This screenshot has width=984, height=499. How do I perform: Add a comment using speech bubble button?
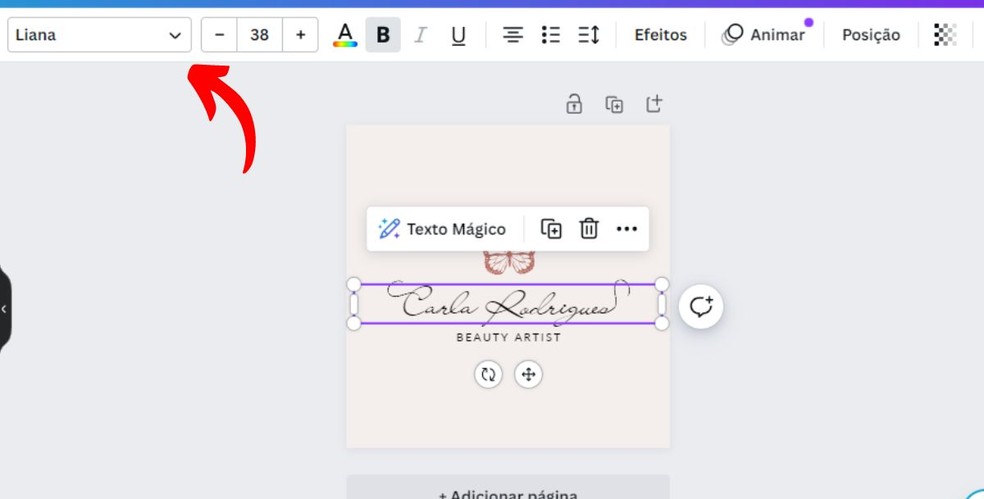tap(701, 306)
